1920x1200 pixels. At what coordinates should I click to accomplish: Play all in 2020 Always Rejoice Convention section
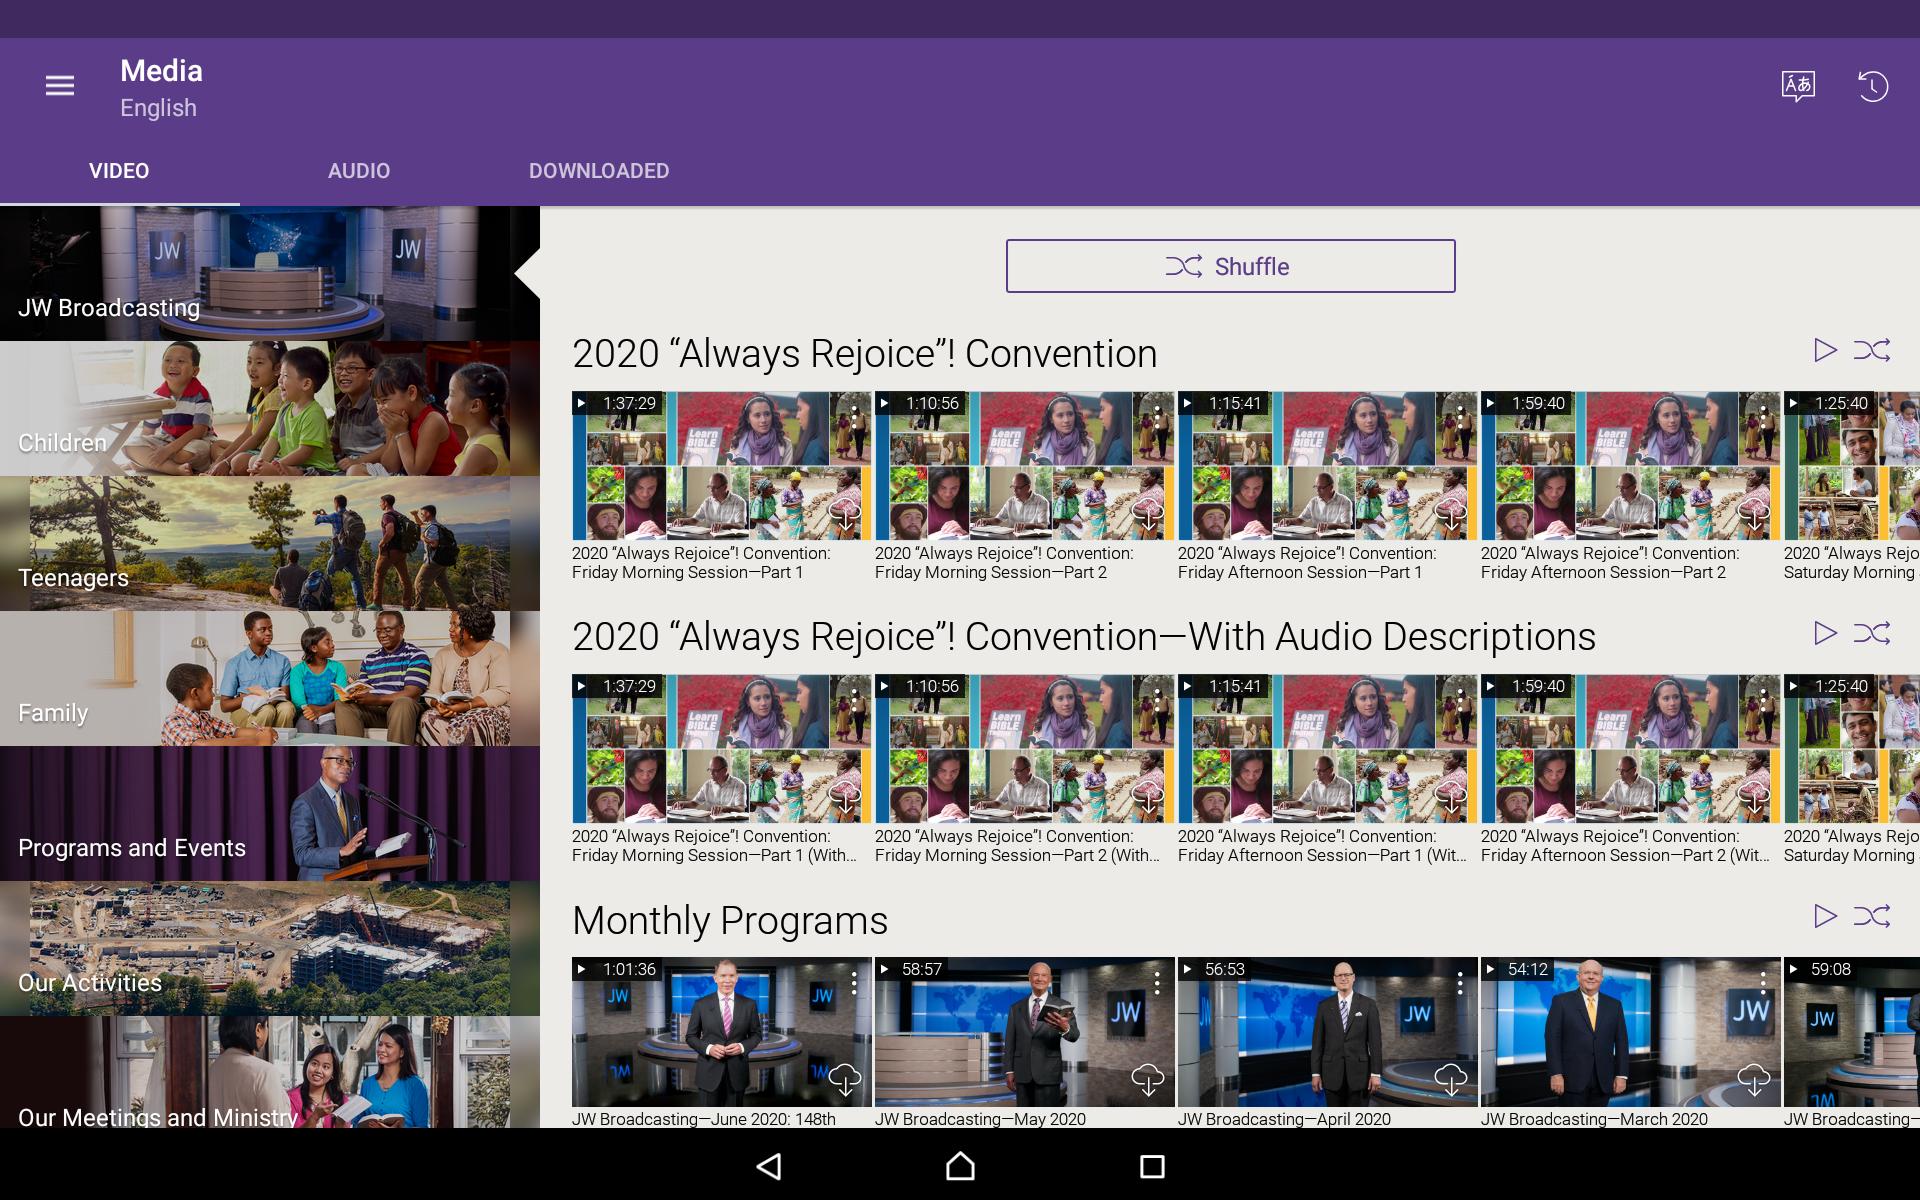pos(1825,350)
